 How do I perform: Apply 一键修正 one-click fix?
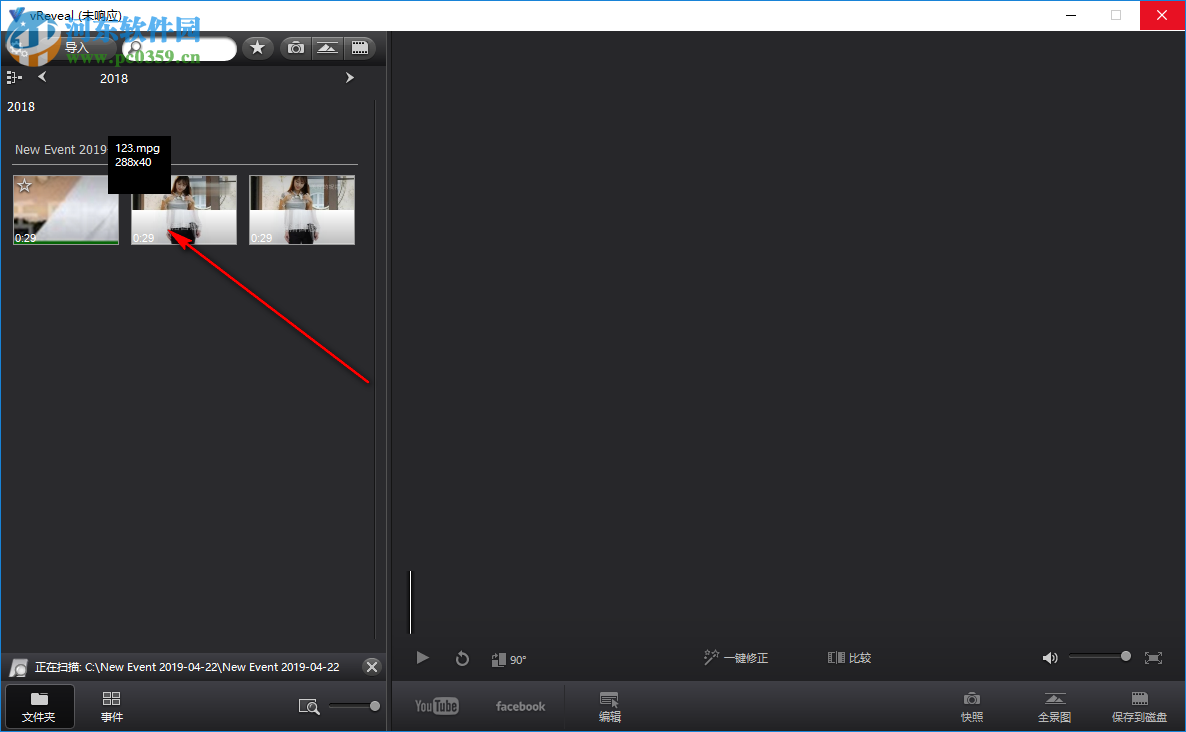(736, 658)
